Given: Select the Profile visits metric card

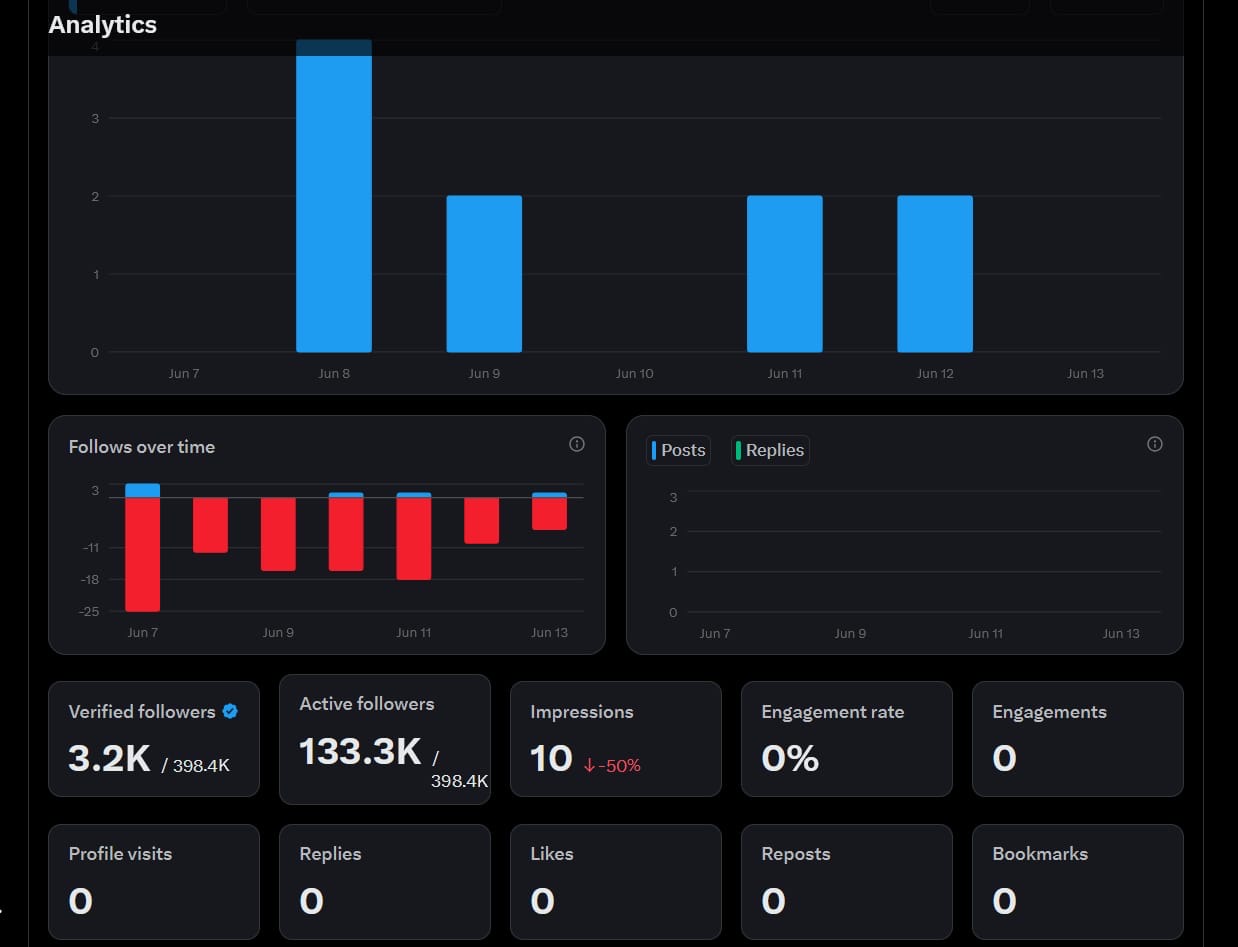Looking at the screenshot, I should click(x=154, y=881).
